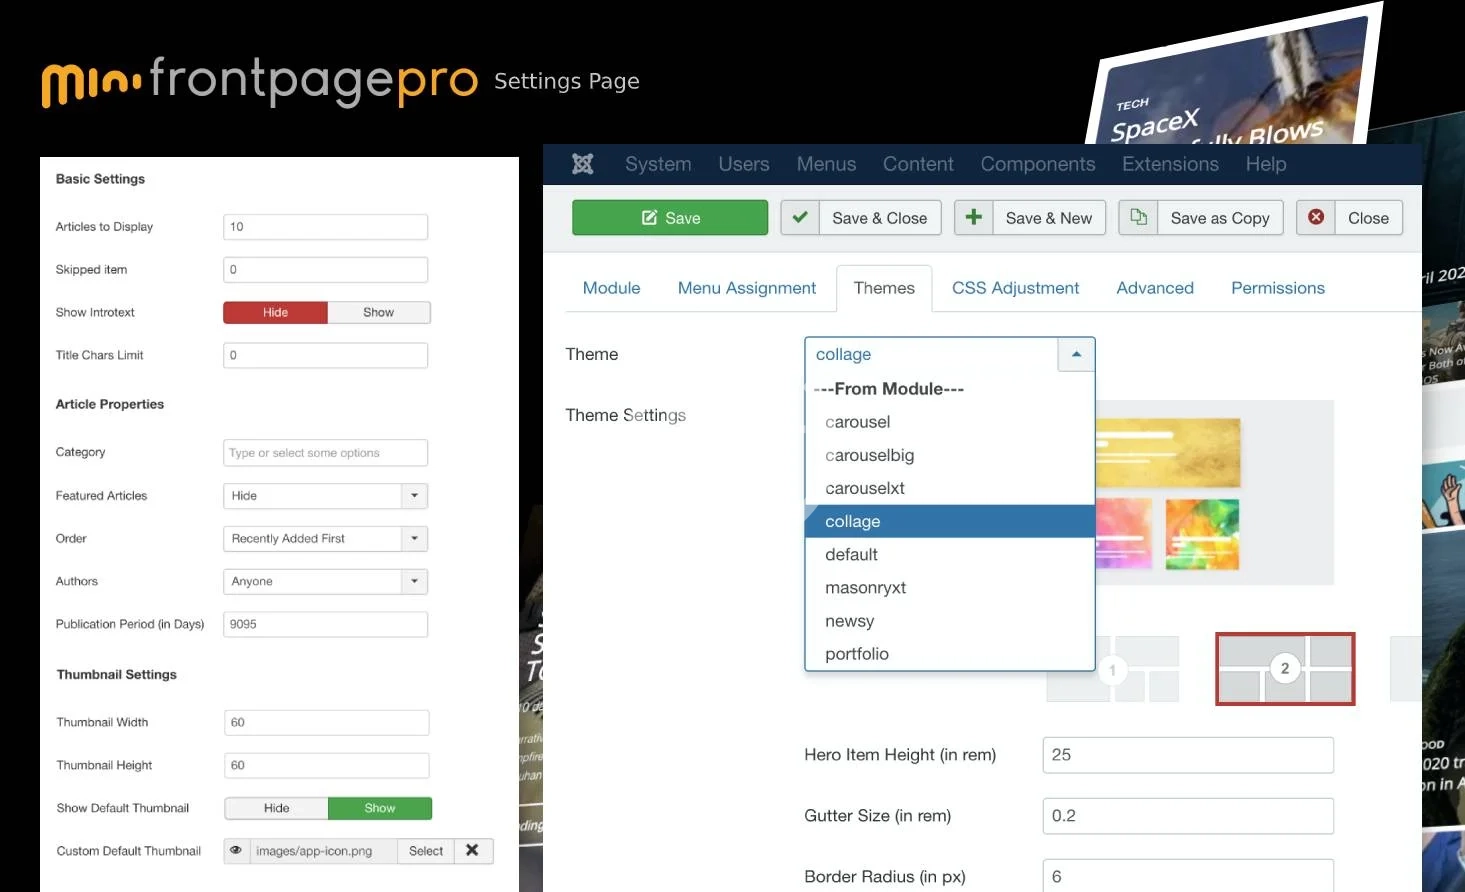The height and width of the screenshot is (892, 1465).
Task: Choose masonryxt from the theme list
Action: [865, 588]
